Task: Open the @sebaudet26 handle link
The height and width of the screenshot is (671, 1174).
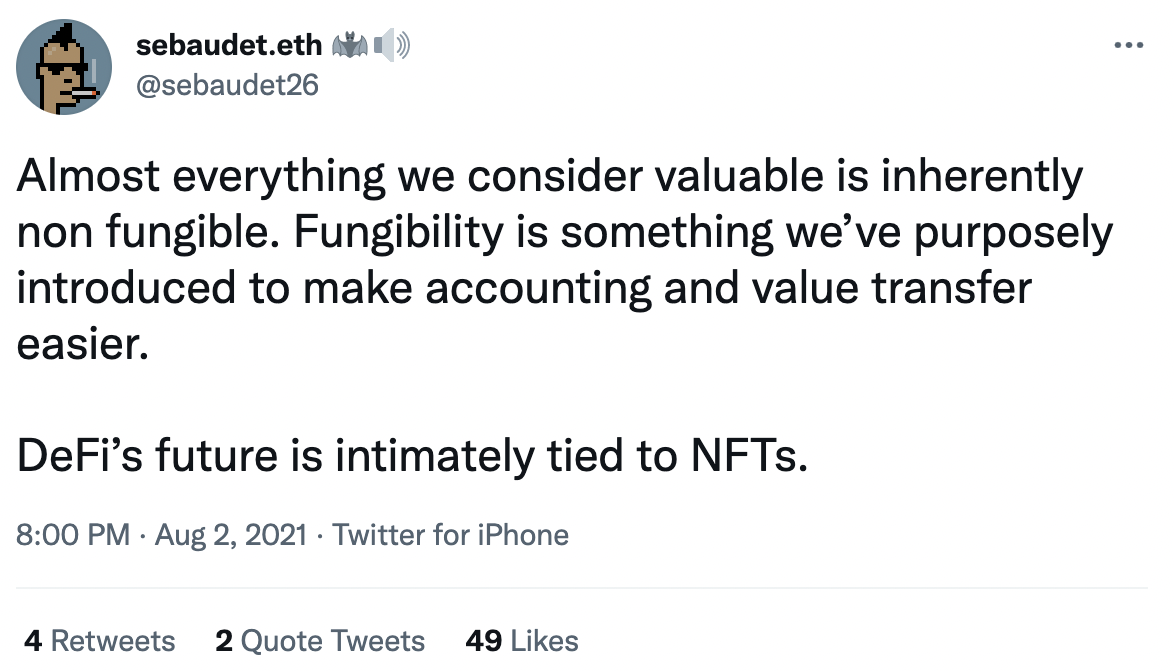Action: 227,85
